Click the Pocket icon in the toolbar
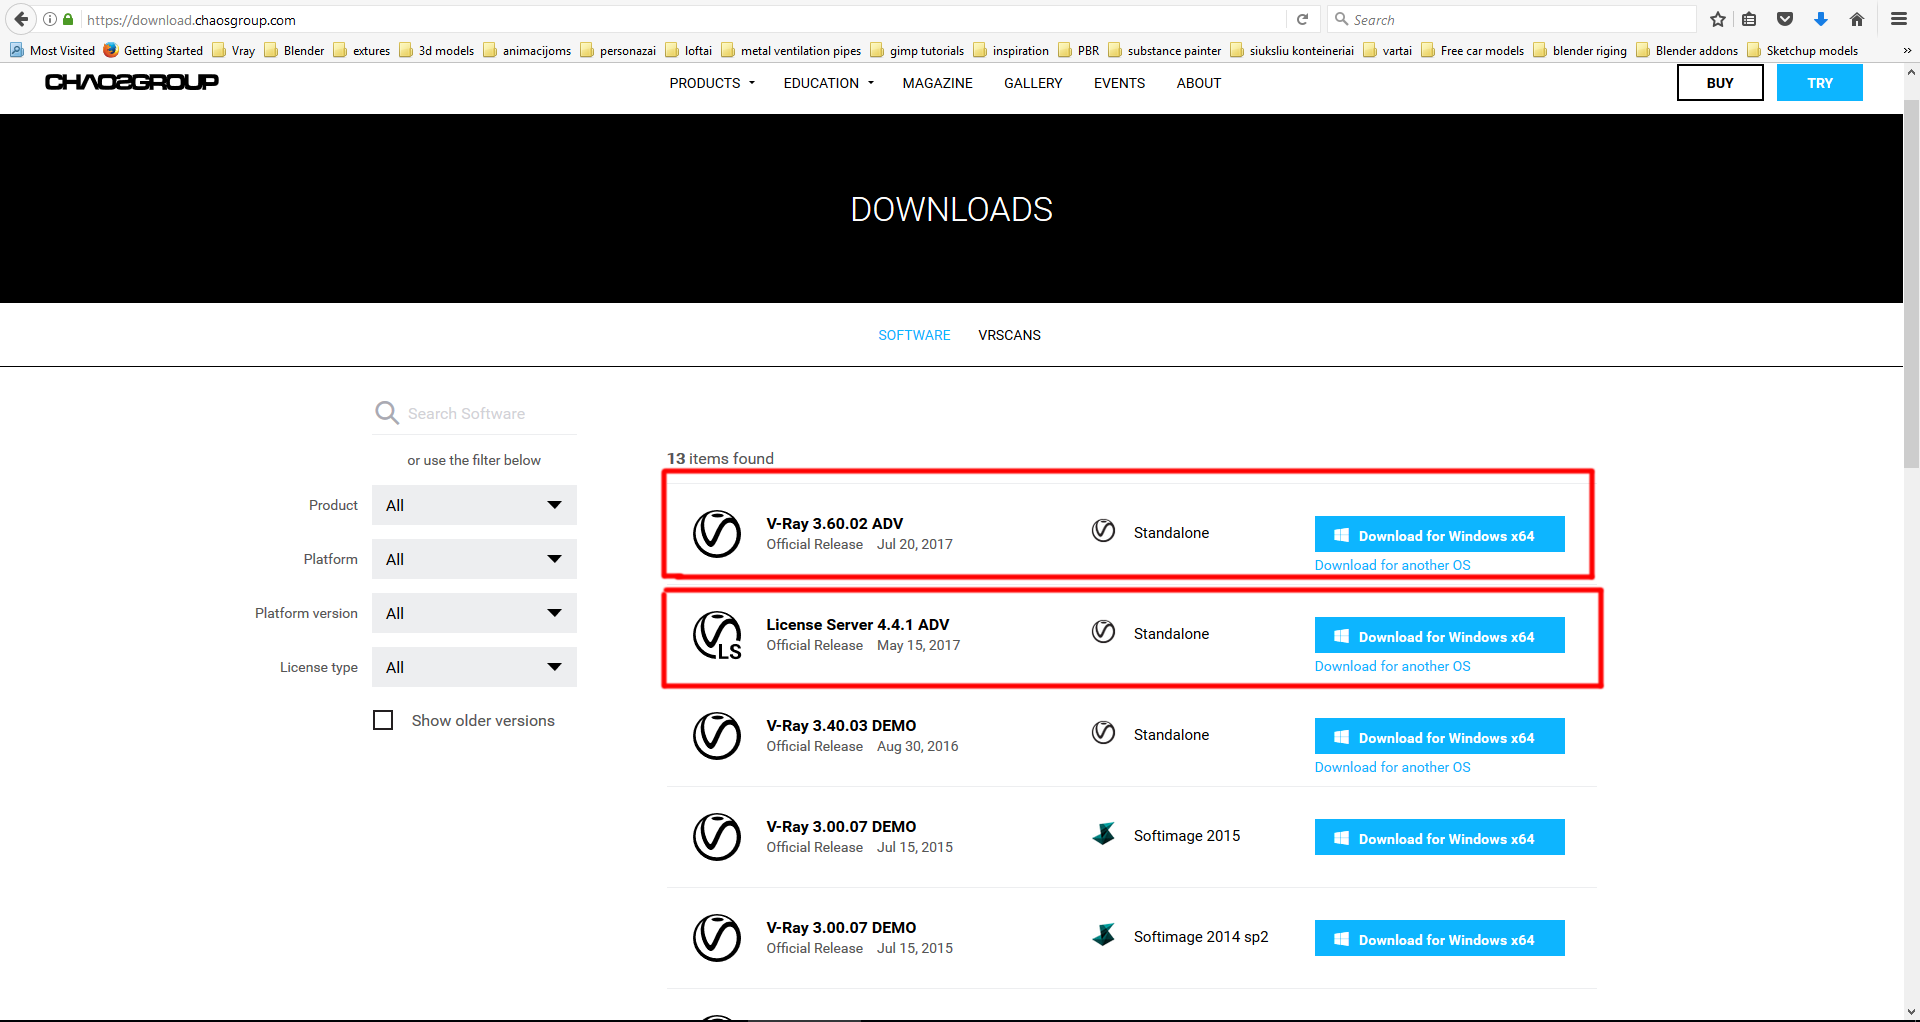The image size is (1920, 1022). click(x=1785, y=19)
